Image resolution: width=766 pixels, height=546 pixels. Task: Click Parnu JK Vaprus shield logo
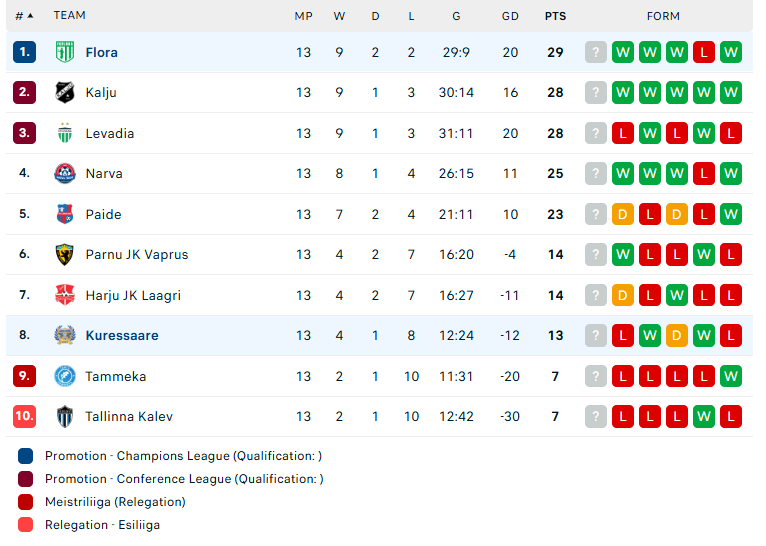click(64, 254)
